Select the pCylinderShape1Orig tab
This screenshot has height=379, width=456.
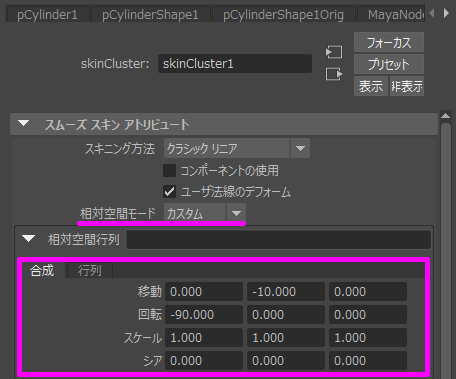tap(283, 15)
